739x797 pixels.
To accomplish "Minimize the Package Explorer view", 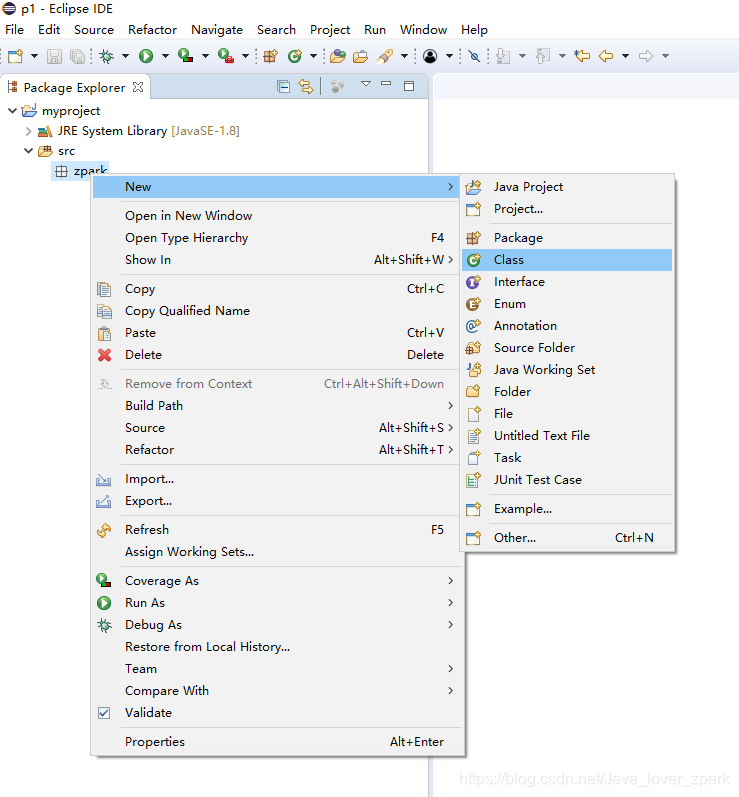I will [386, 83].
